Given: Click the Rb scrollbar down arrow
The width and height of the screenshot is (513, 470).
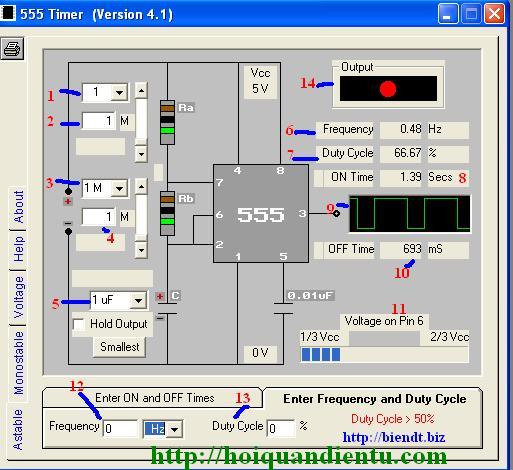Looking at the screenshot, I should tap(141, 250).
